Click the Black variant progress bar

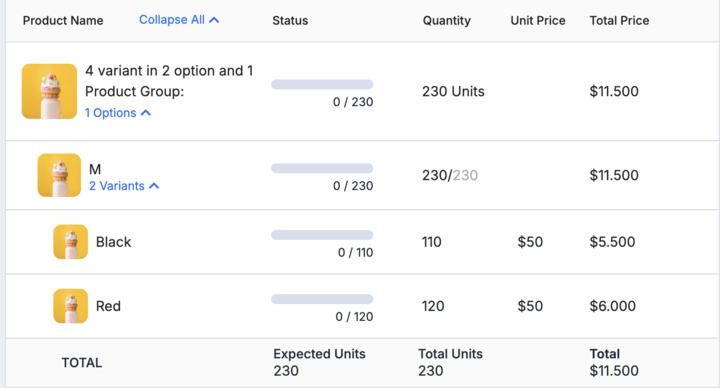click(x=322, y=235)
